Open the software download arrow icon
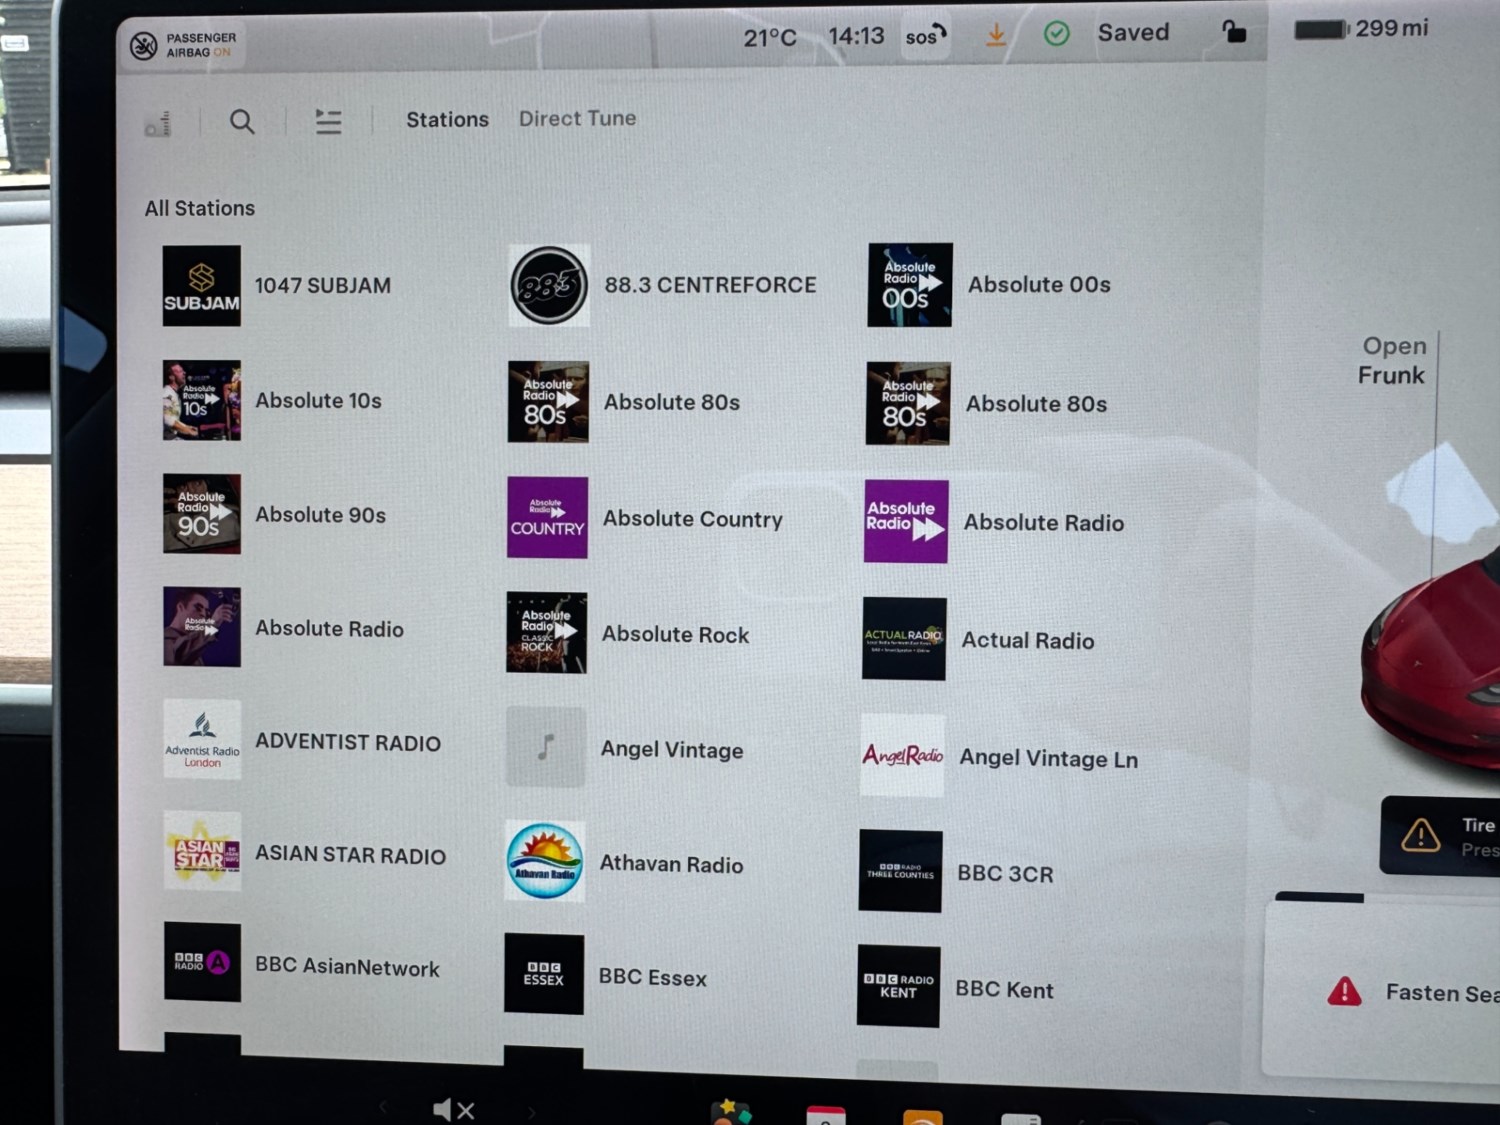The image size is (1500, 1125). 996,35
